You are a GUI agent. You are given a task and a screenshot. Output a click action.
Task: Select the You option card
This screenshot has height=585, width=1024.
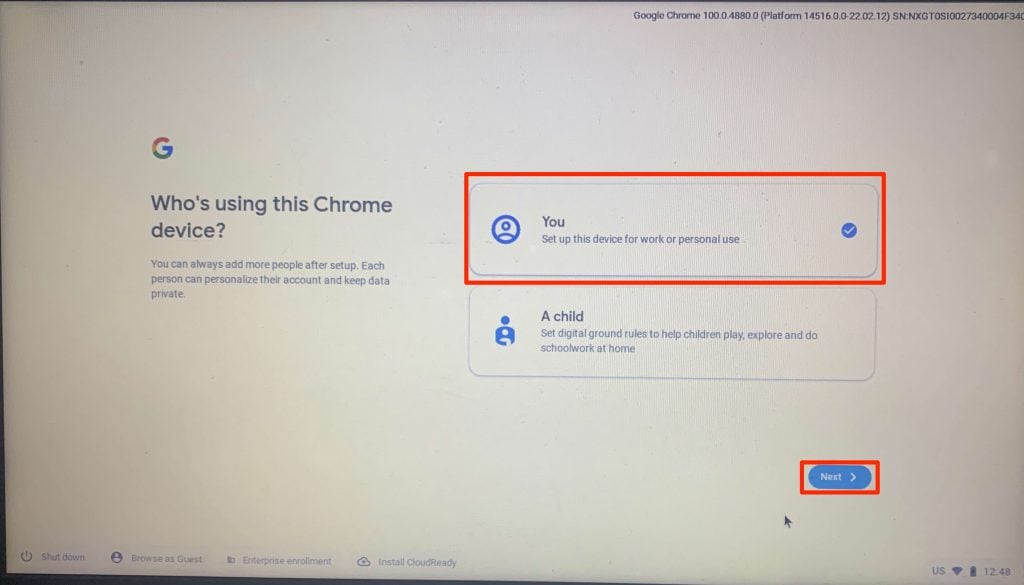[673, 230]
